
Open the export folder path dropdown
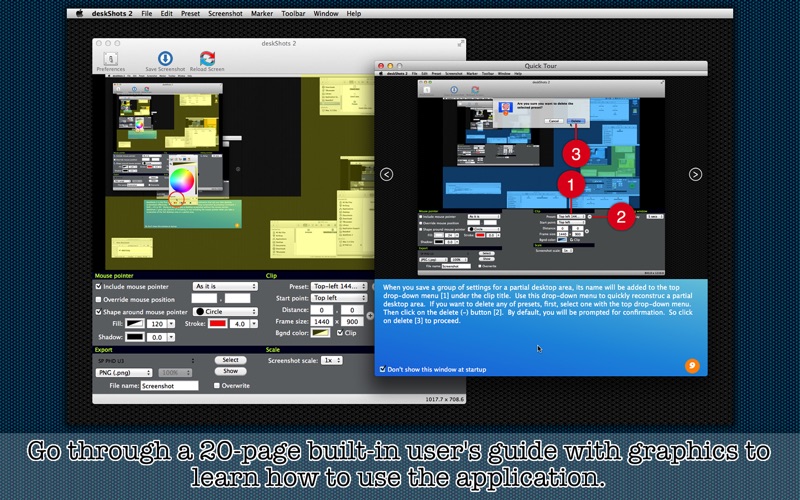146,361
